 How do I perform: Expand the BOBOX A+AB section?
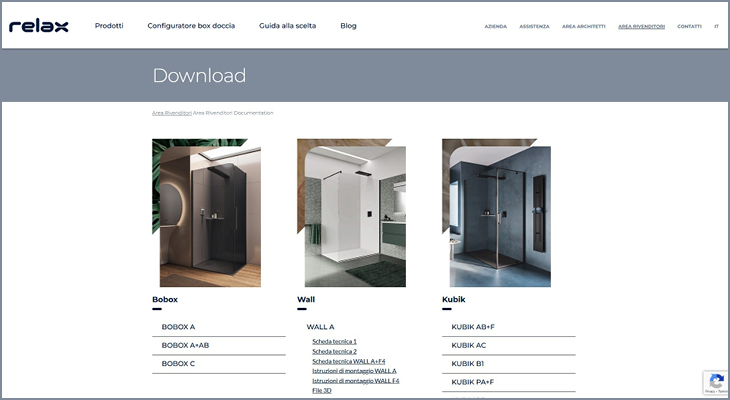click(x=185, y=345)
